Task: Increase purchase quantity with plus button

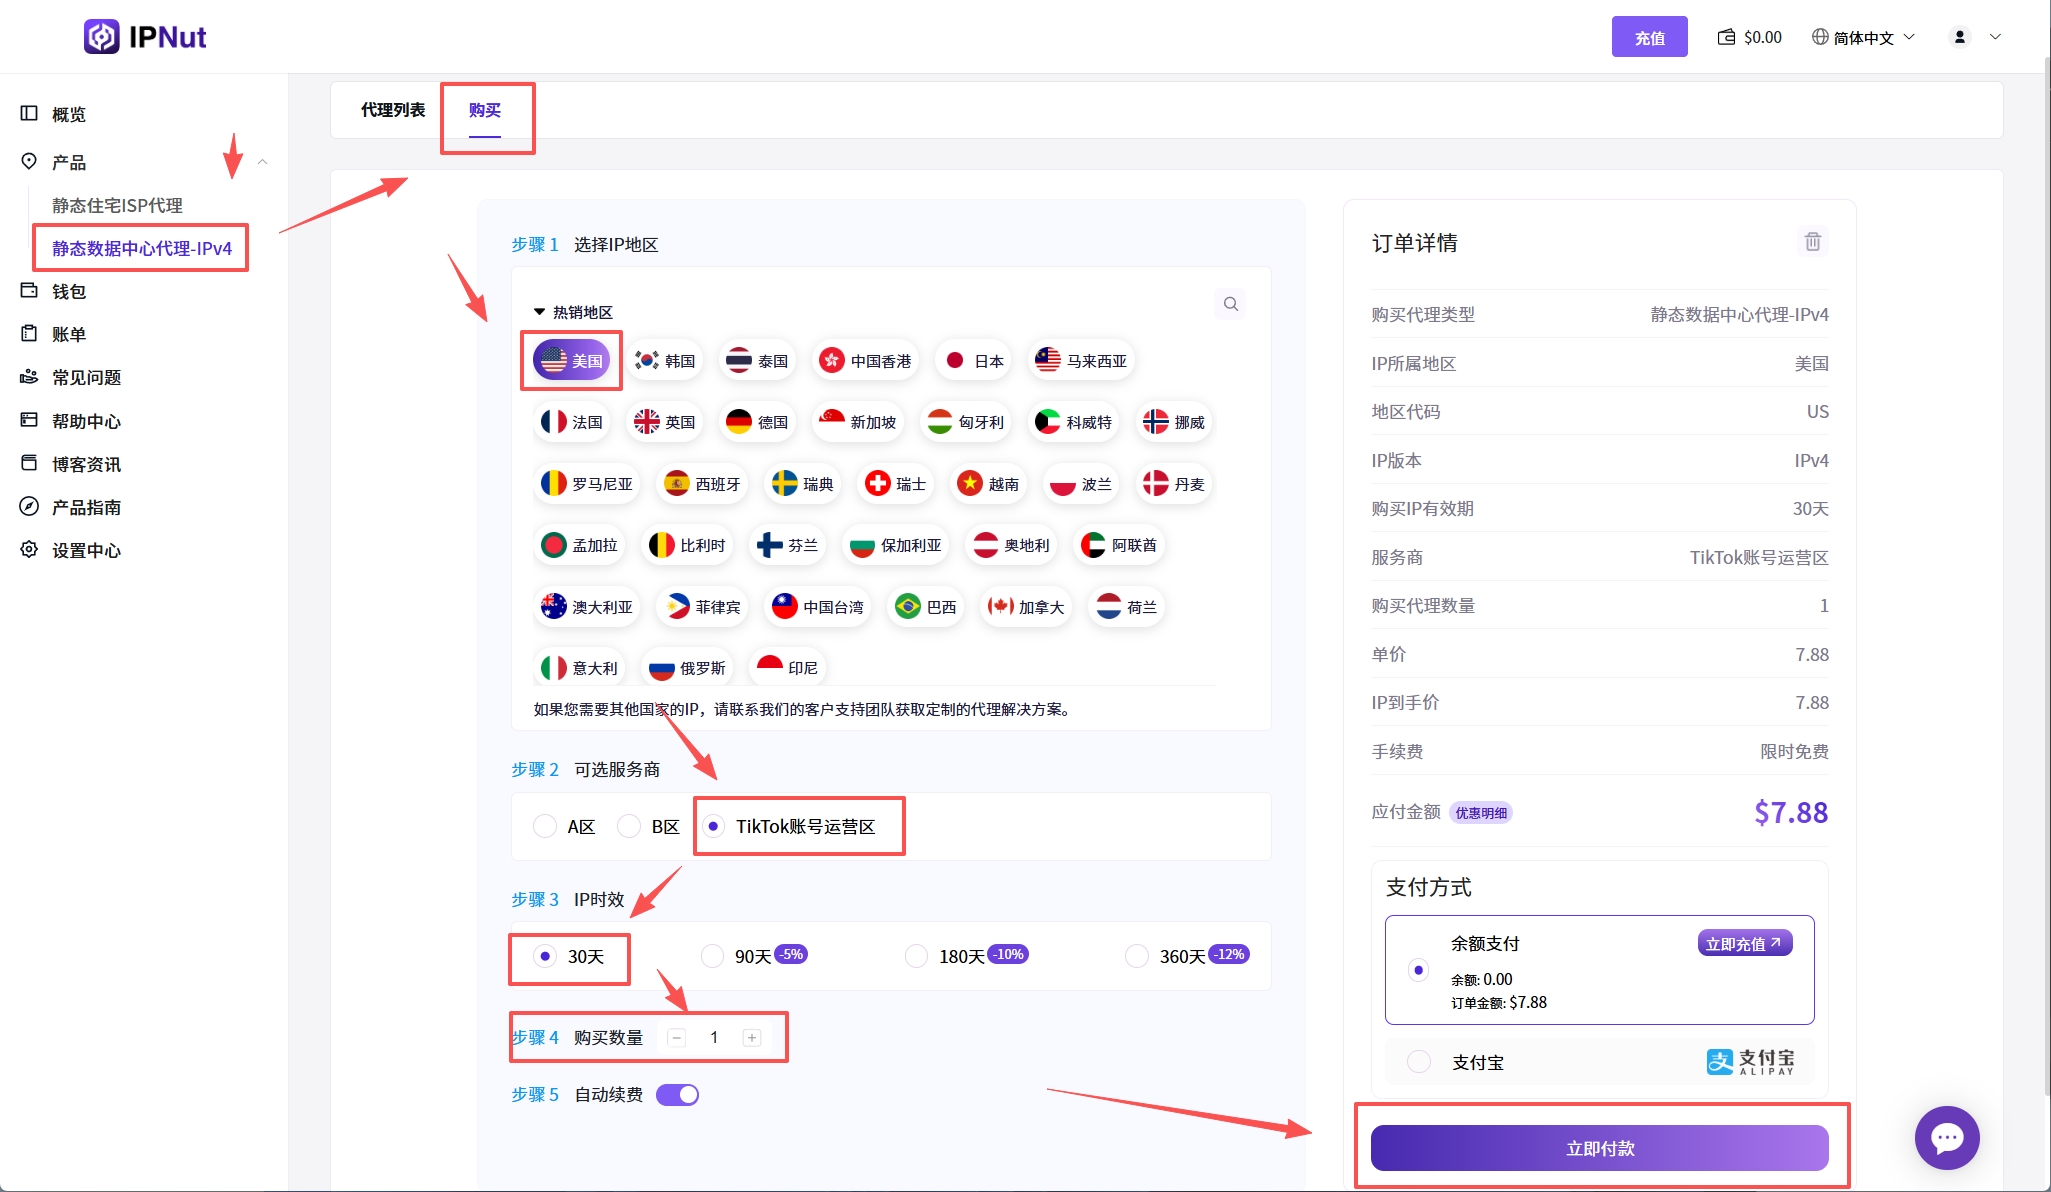Action: (x=752, y=1038)
